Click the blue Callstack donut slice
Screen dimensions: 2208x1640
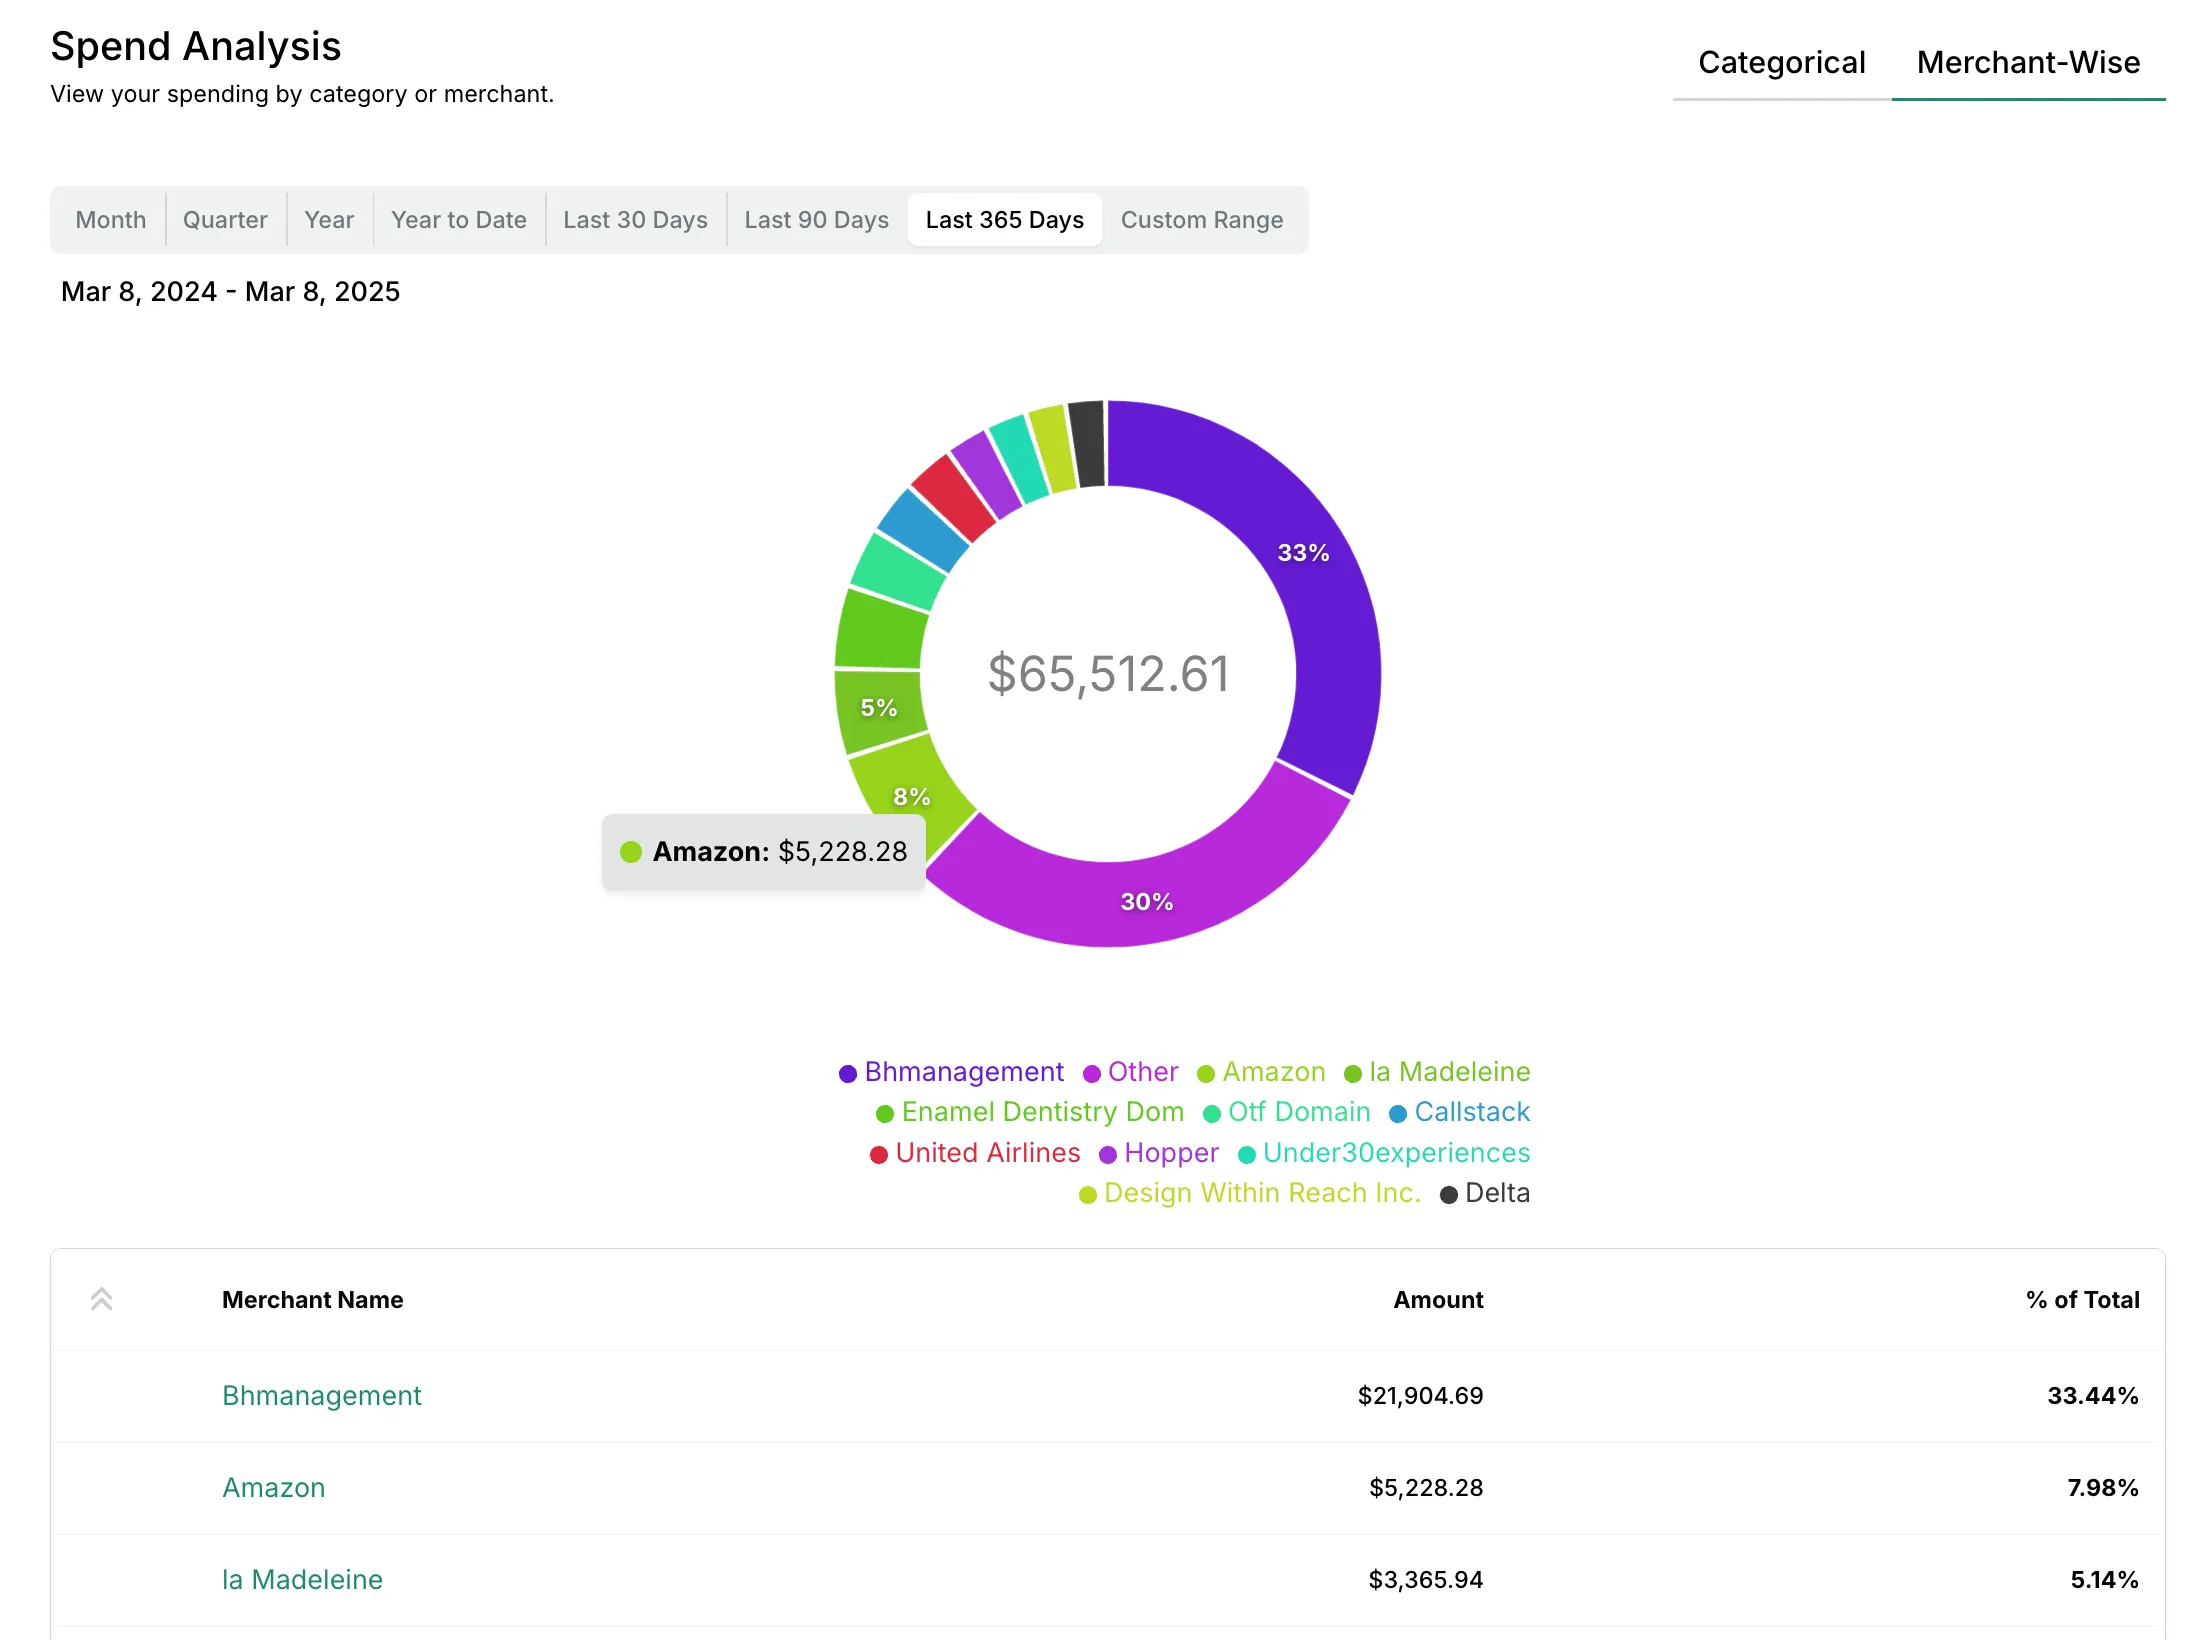click(x=923, y=530)
